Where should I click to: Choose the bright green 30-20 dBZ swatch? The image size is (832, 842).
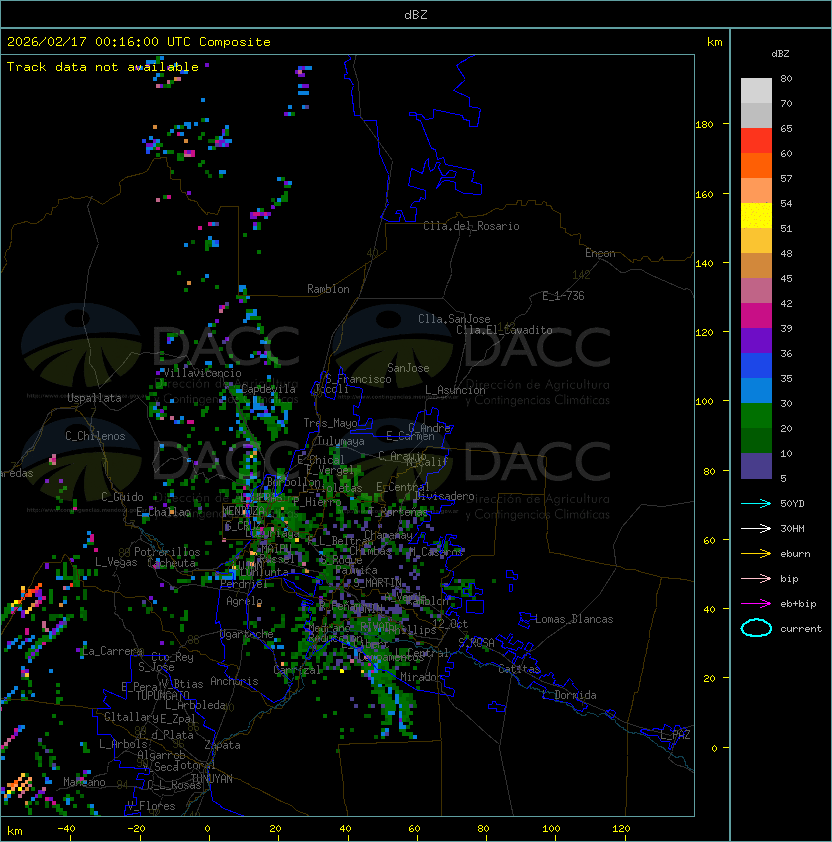tap(756, 416)
